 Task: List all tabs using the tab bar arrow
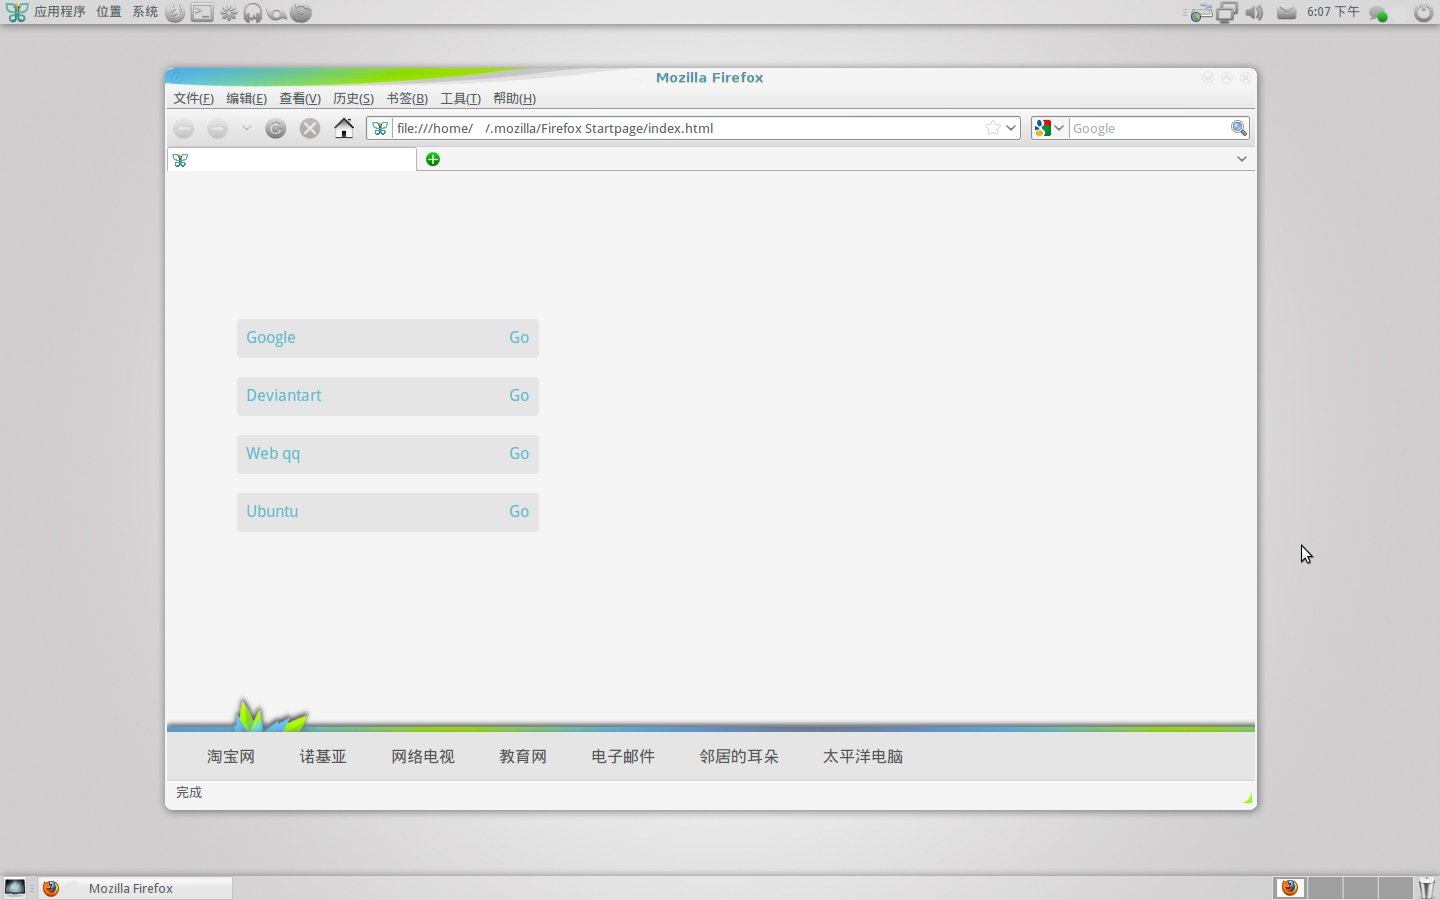[x=1242, y=159]
